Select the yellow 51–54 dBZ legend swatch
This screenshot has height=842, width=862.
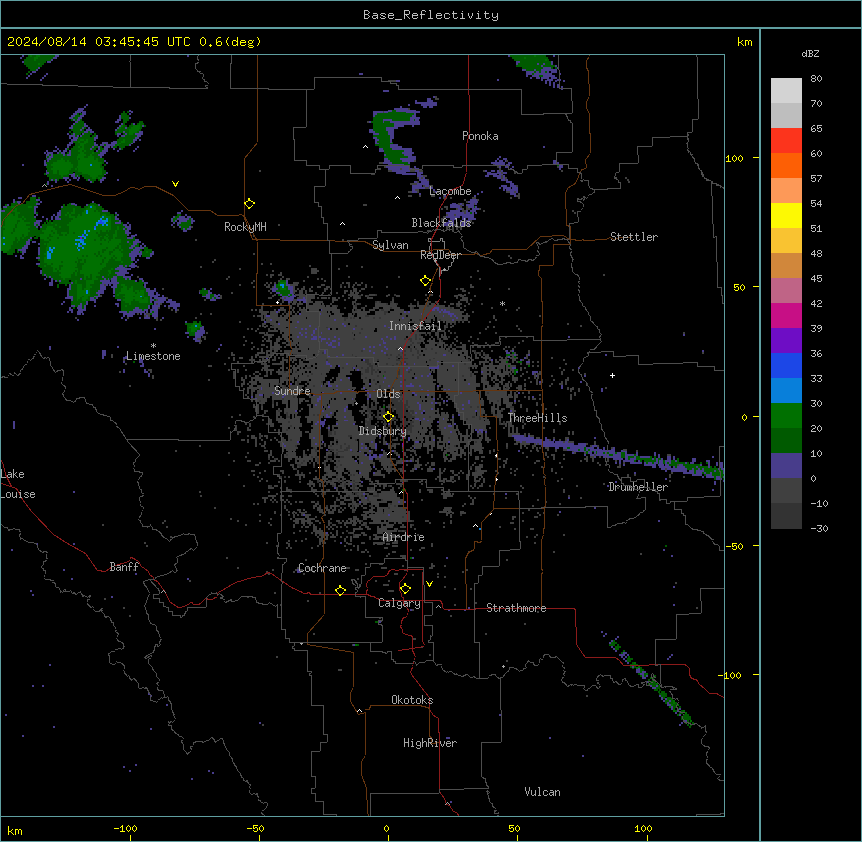click(786, 215)
